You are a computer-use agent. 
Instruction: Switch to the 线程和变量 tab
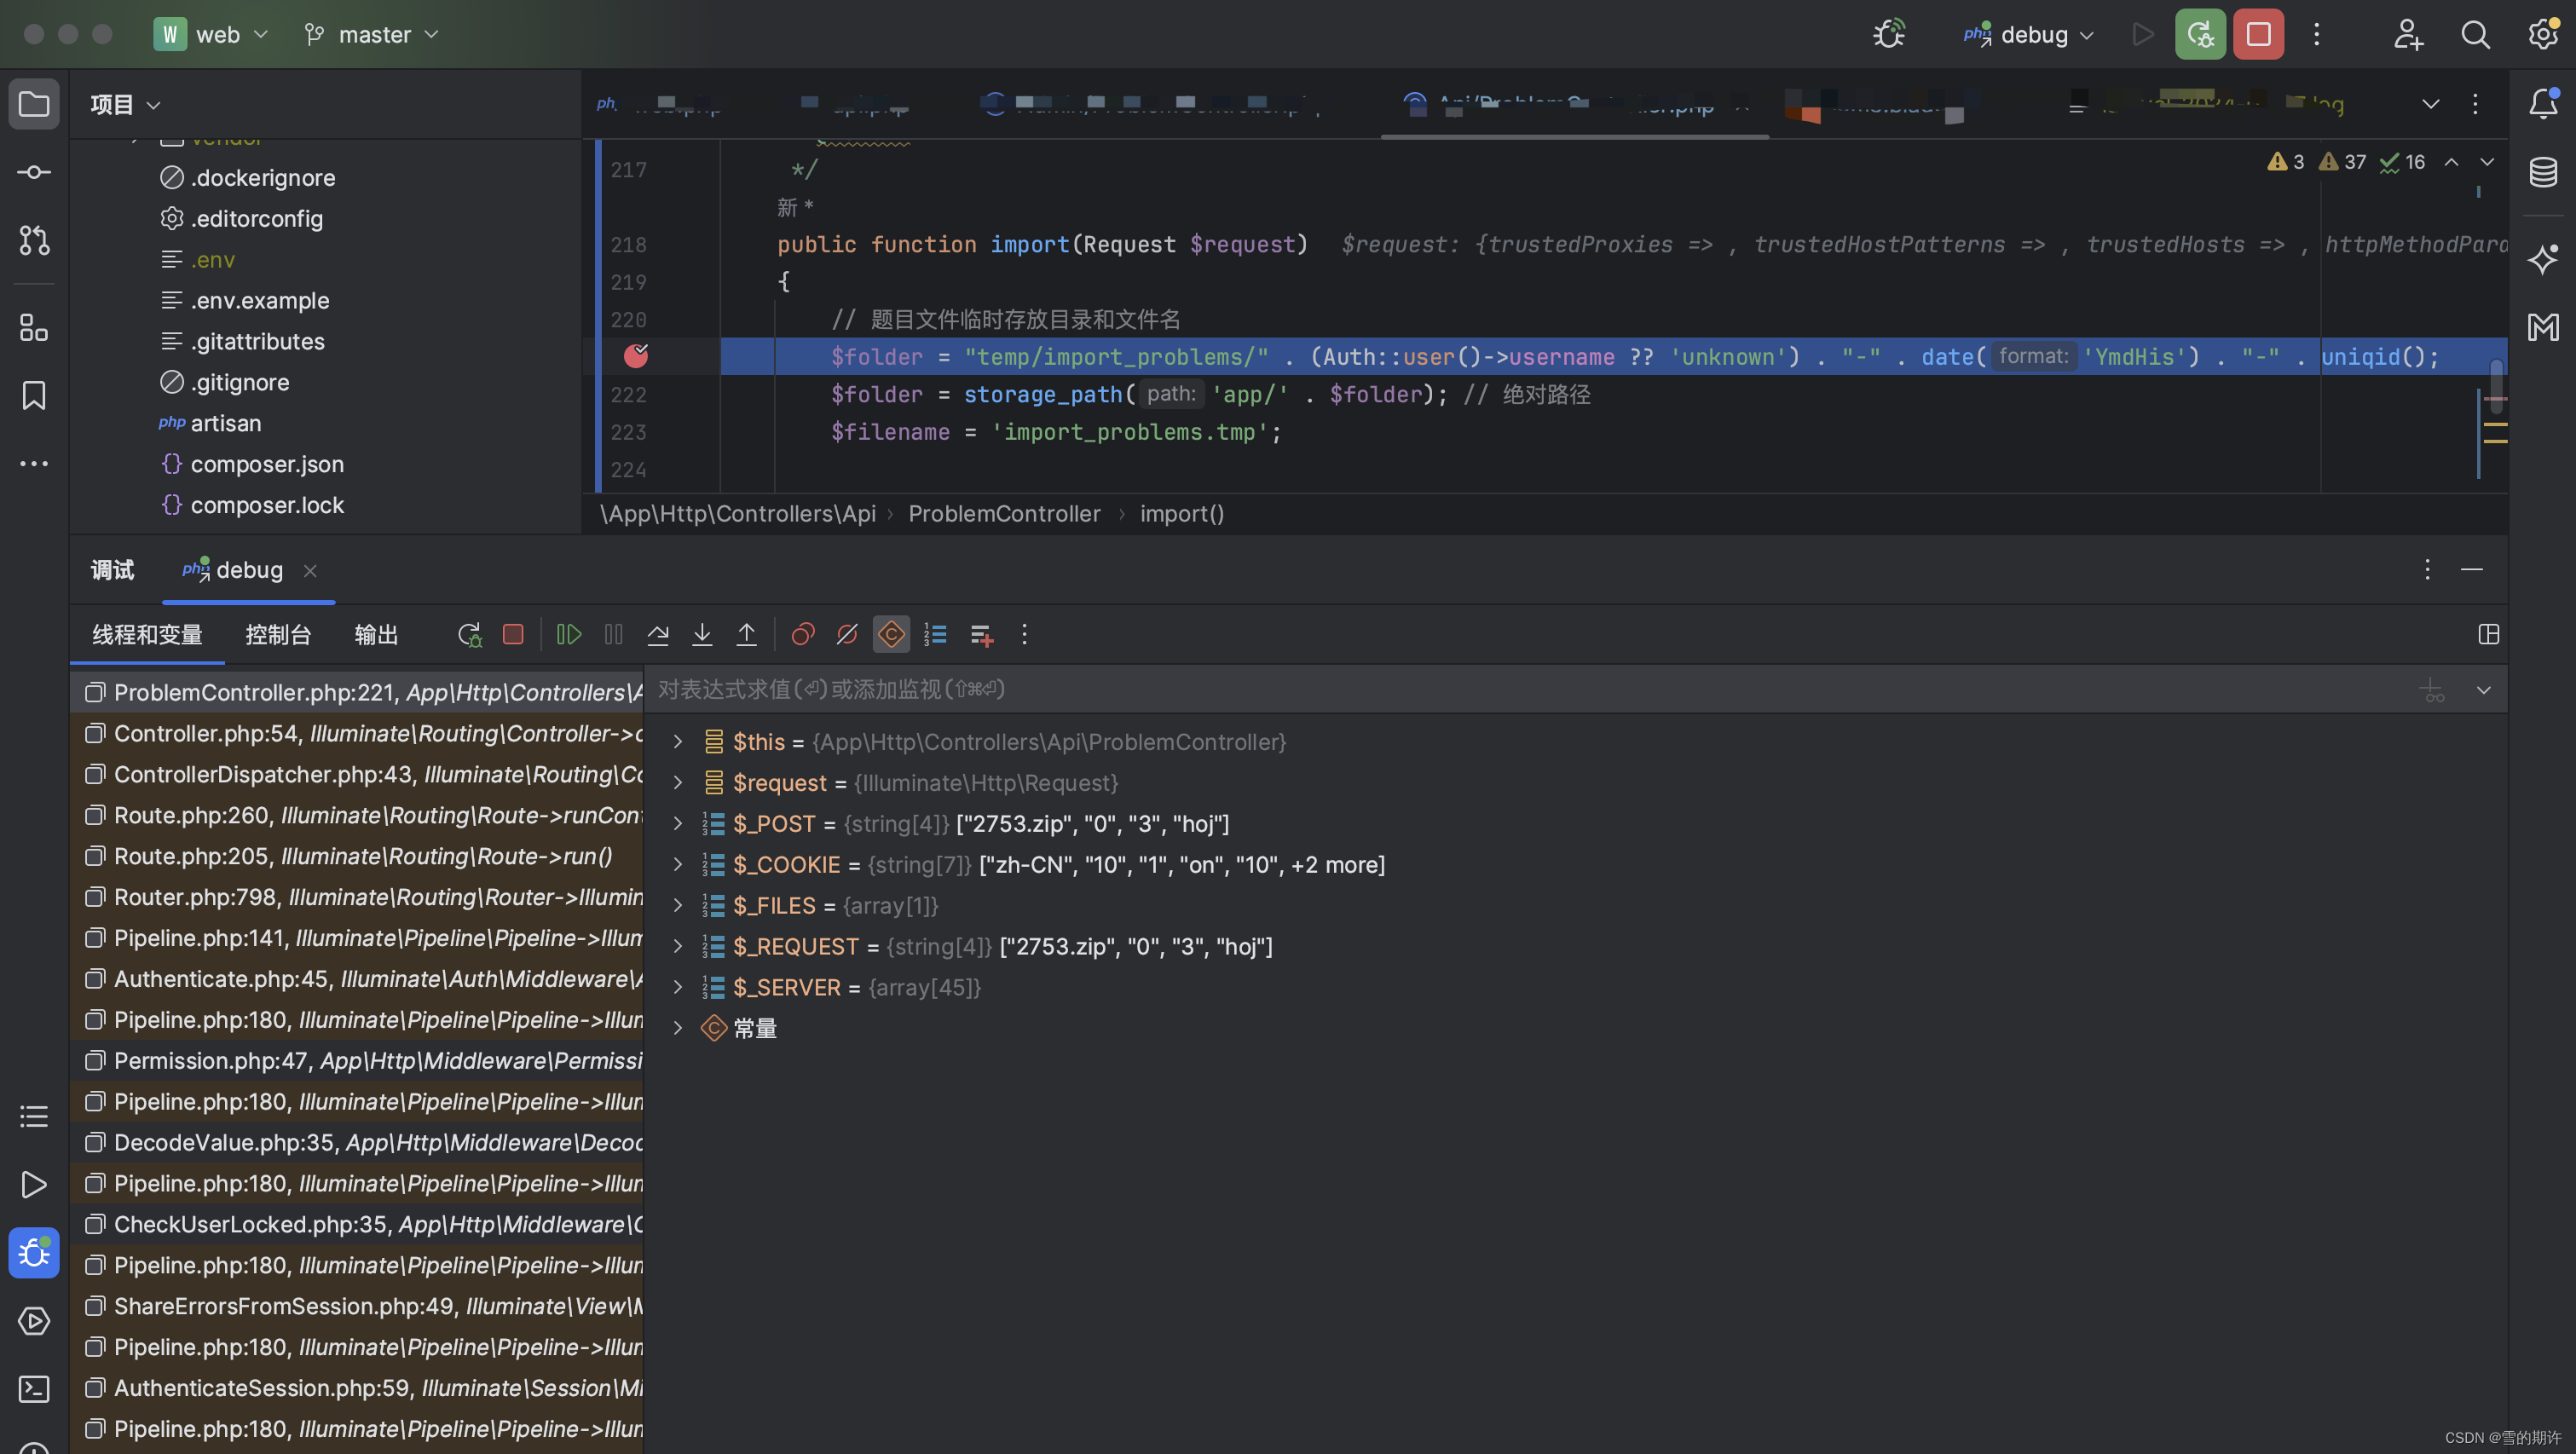click(x=147, y=634)
